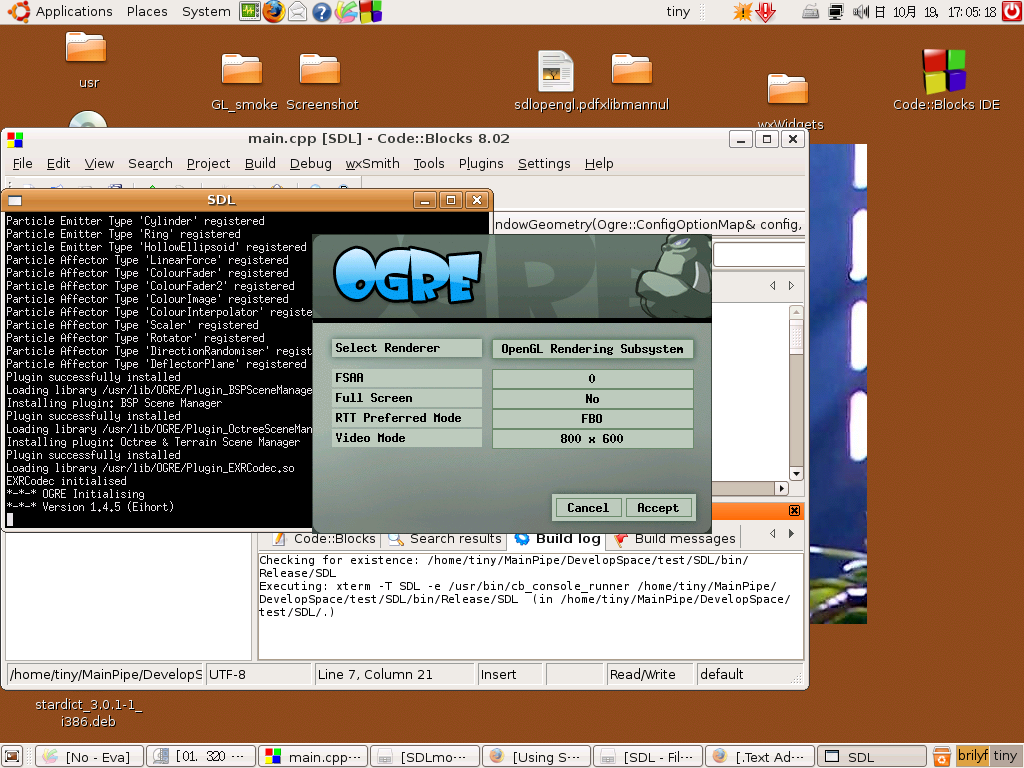Image resolution: width=1024 pixels, height=768 pixels.
Task: Switch to the Code::Blocks log tab
Action: pyautogui.click(x=325, y=539)
